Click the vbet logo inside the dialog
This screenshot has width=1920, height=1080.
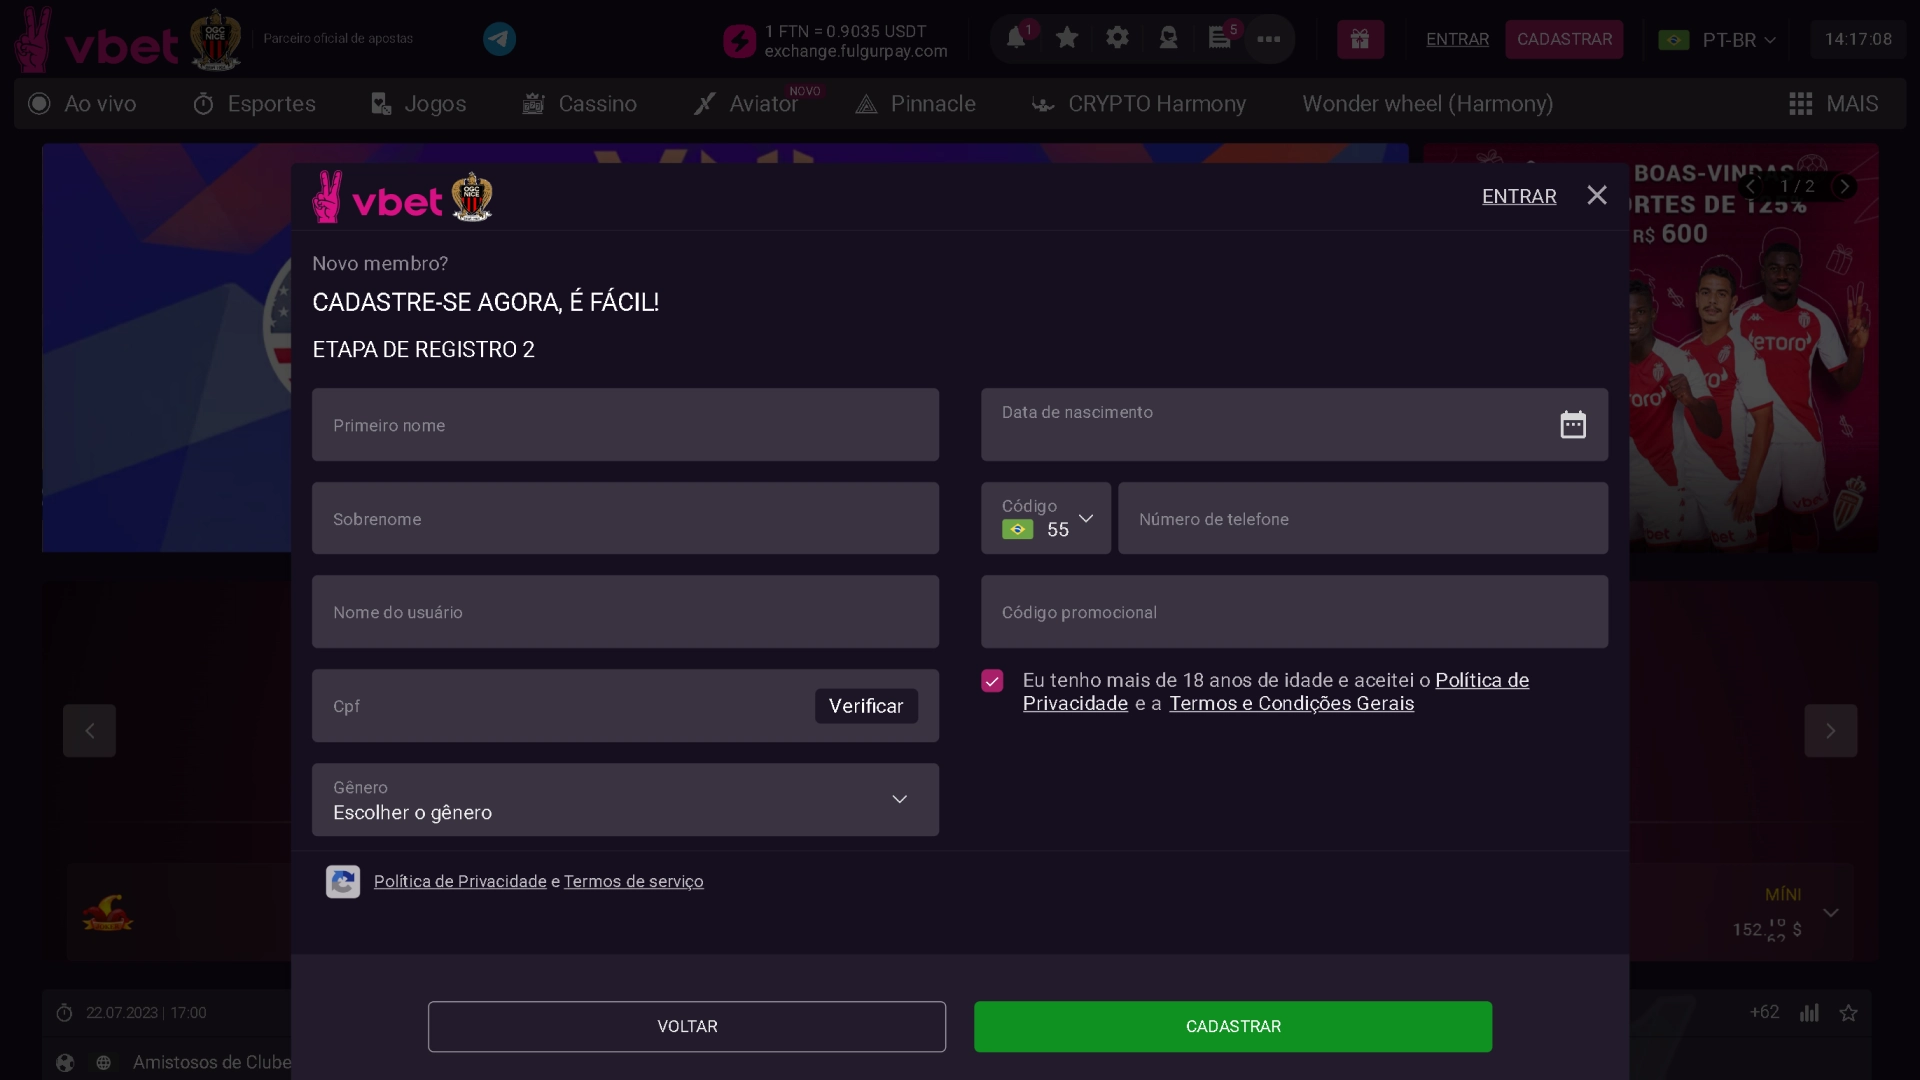tap(377, 198)
